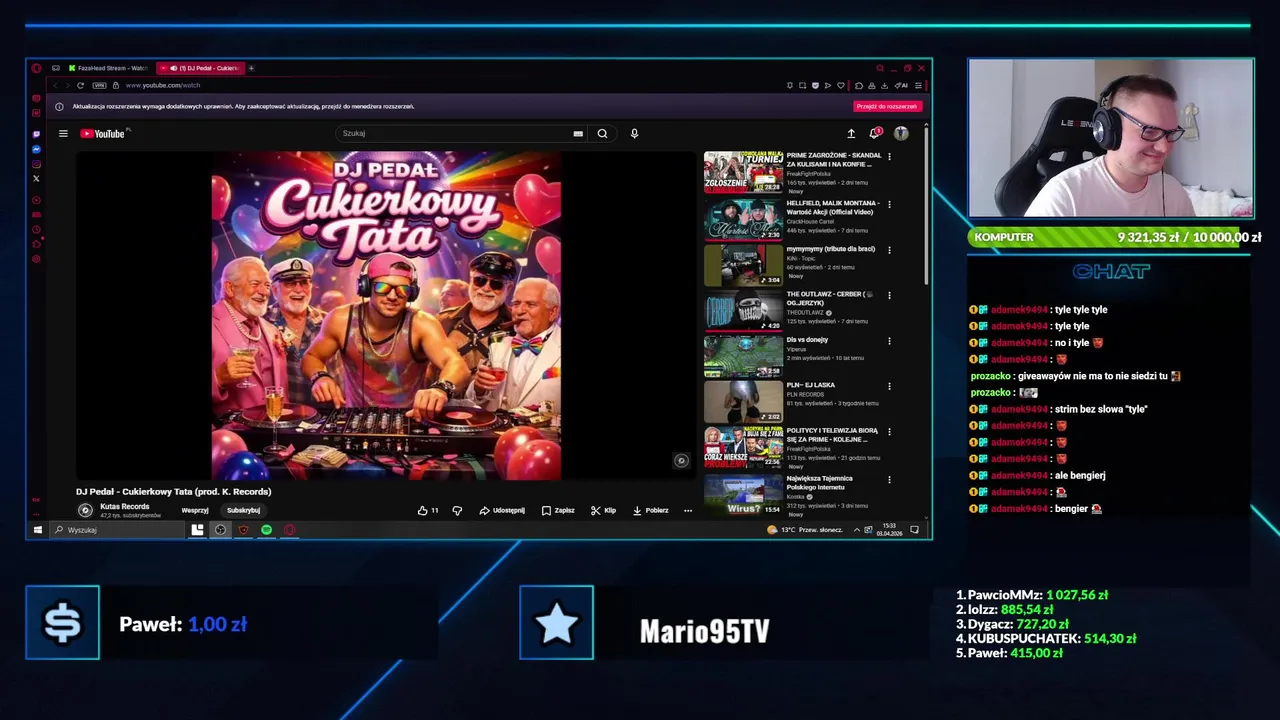Click the Wesprzyj support button
The image size is (1280, 720).
point(195,510)
